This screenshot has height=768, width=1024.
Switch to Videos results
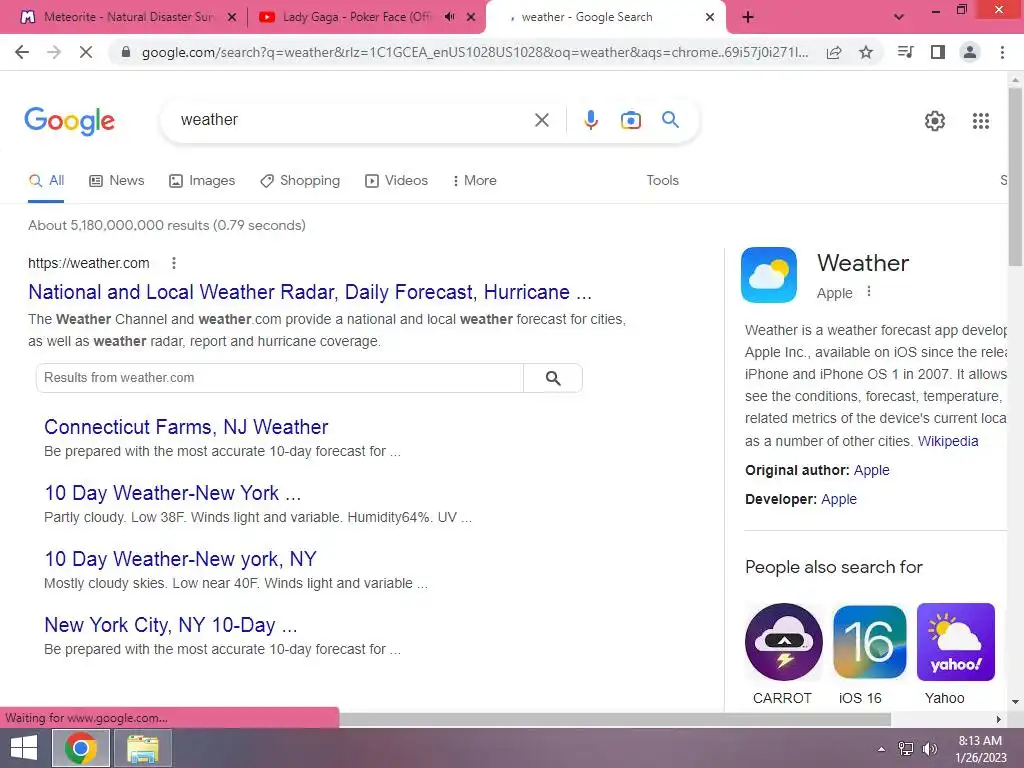pos(396,180)
